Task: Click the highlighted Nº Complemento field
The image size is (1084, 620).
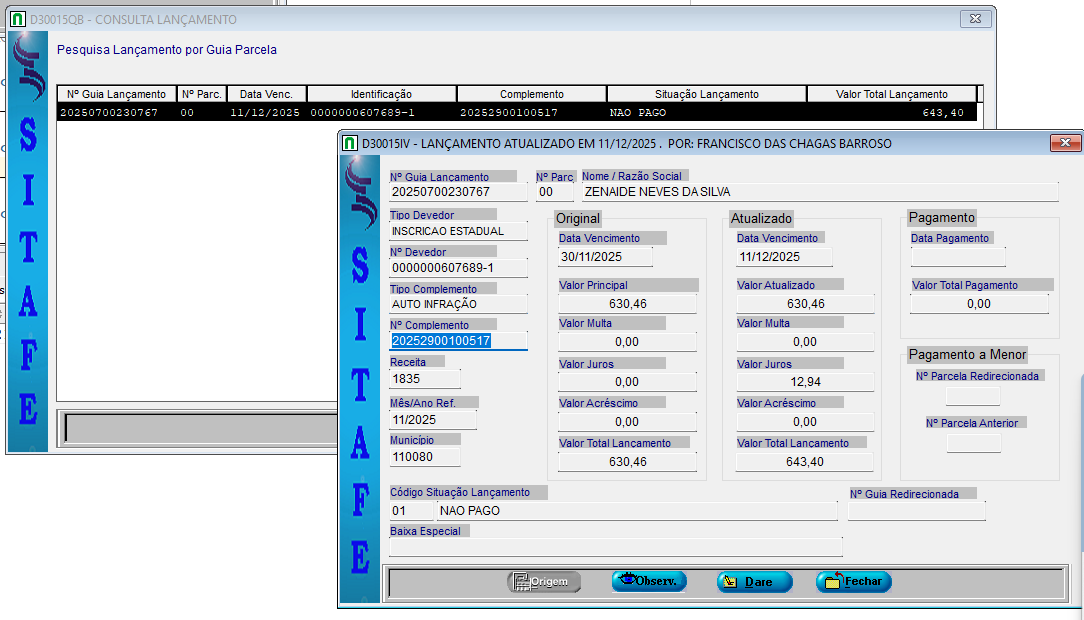Action: coord(458,341)
